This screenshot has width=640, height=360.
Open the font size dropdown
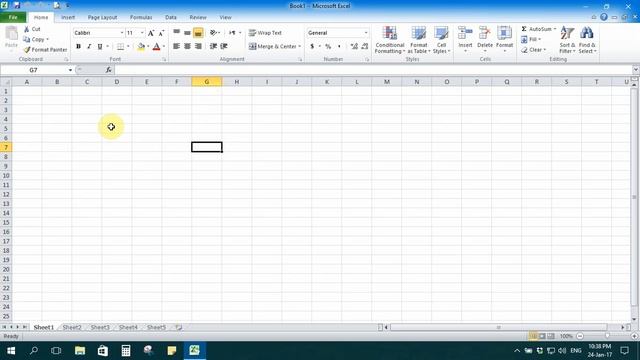tap(142, 33)
